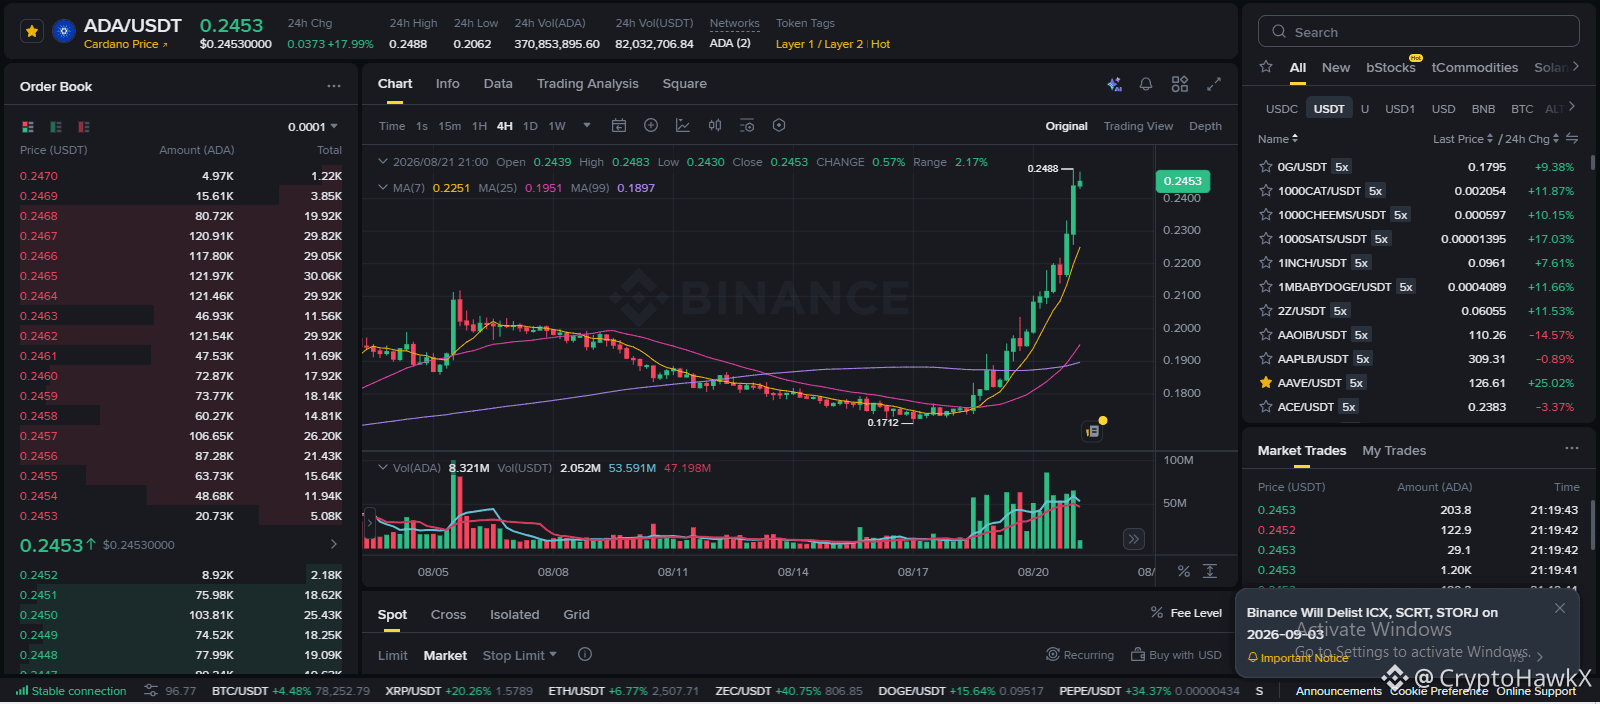The height and width of the screenshot is (704, 1600).
Task: Open the favorites star filter tab
Action: pyautogui.click(x=1266, y=67)
